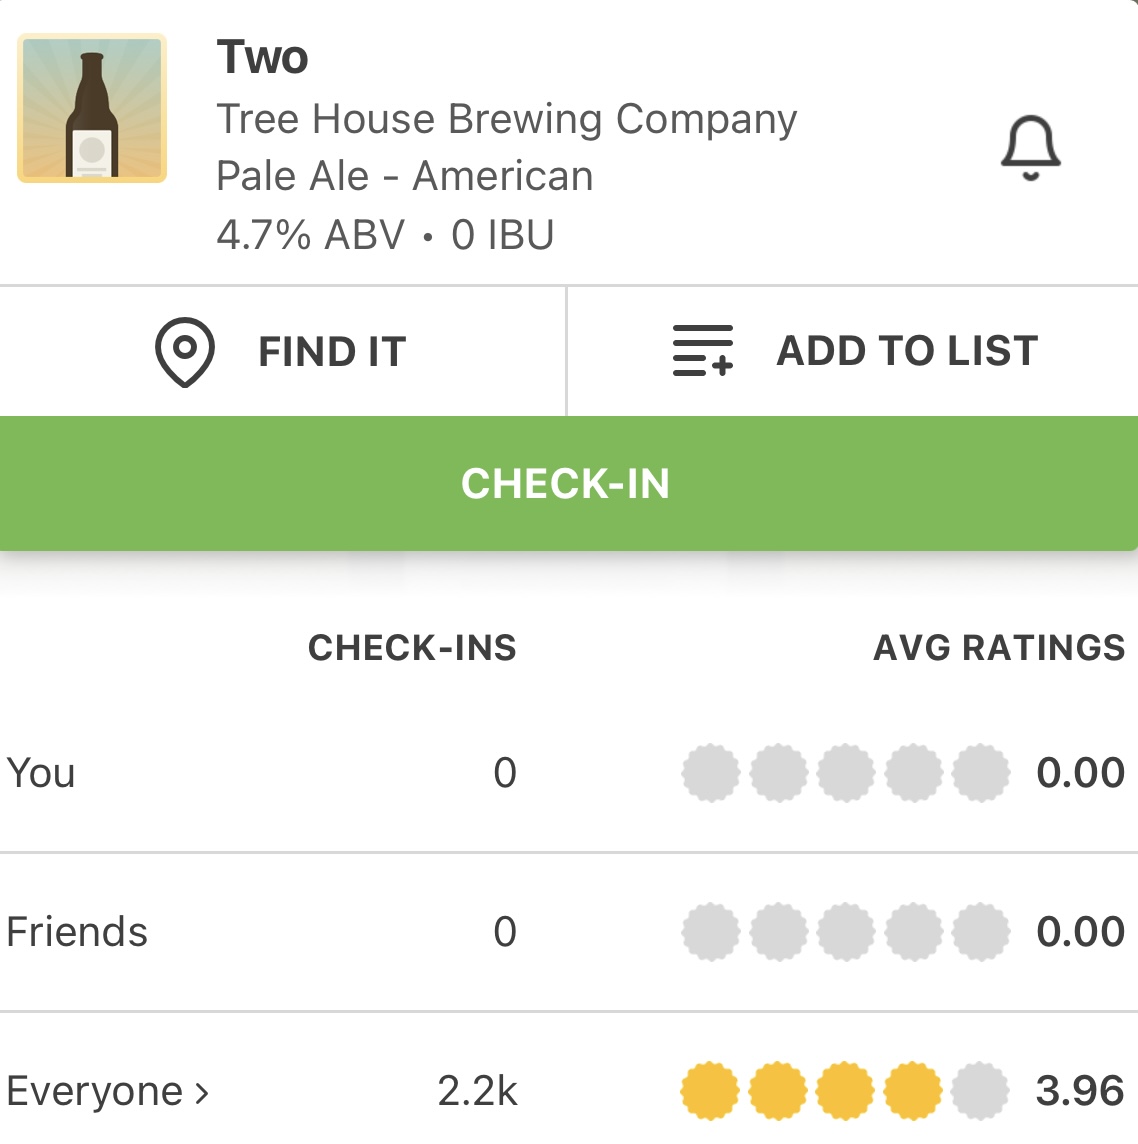
Task: Open Tree House Brewing Company page
Action: (506, 119)
